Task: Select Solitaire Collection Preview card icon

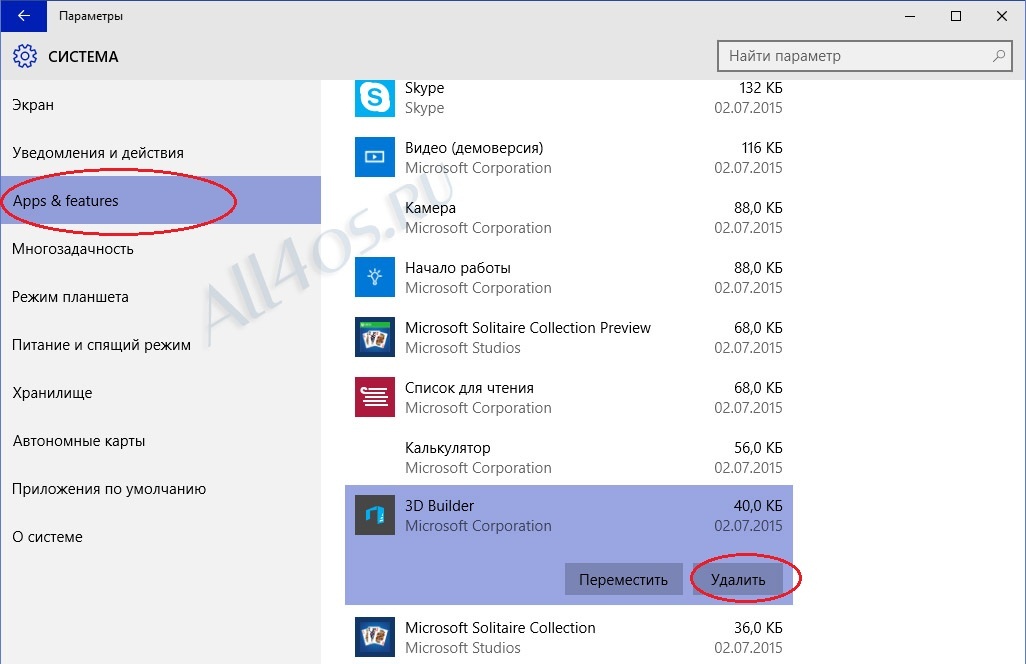Action: [375, 337]
